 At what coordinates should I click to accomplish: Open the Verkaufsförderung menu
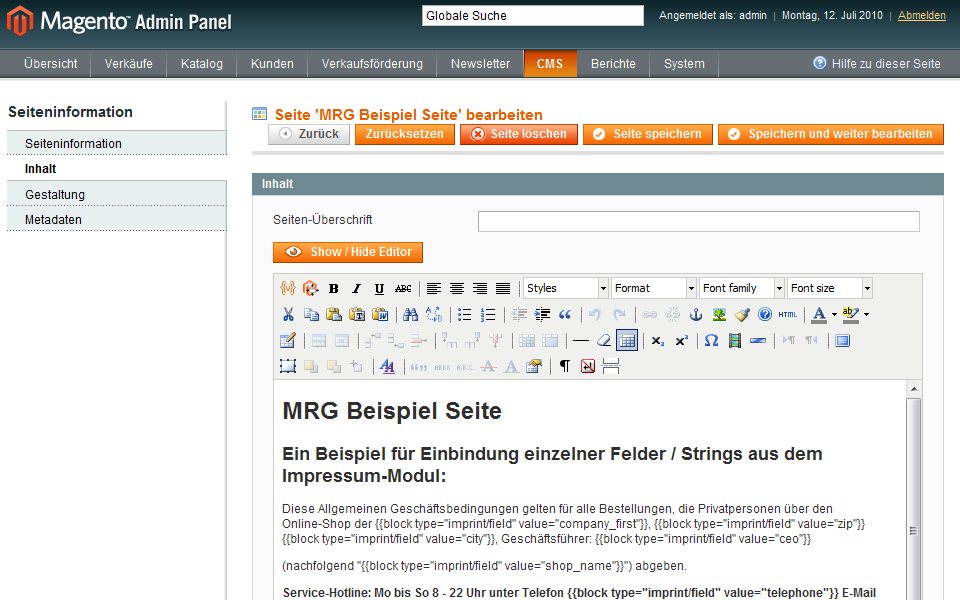coord(372,64)
